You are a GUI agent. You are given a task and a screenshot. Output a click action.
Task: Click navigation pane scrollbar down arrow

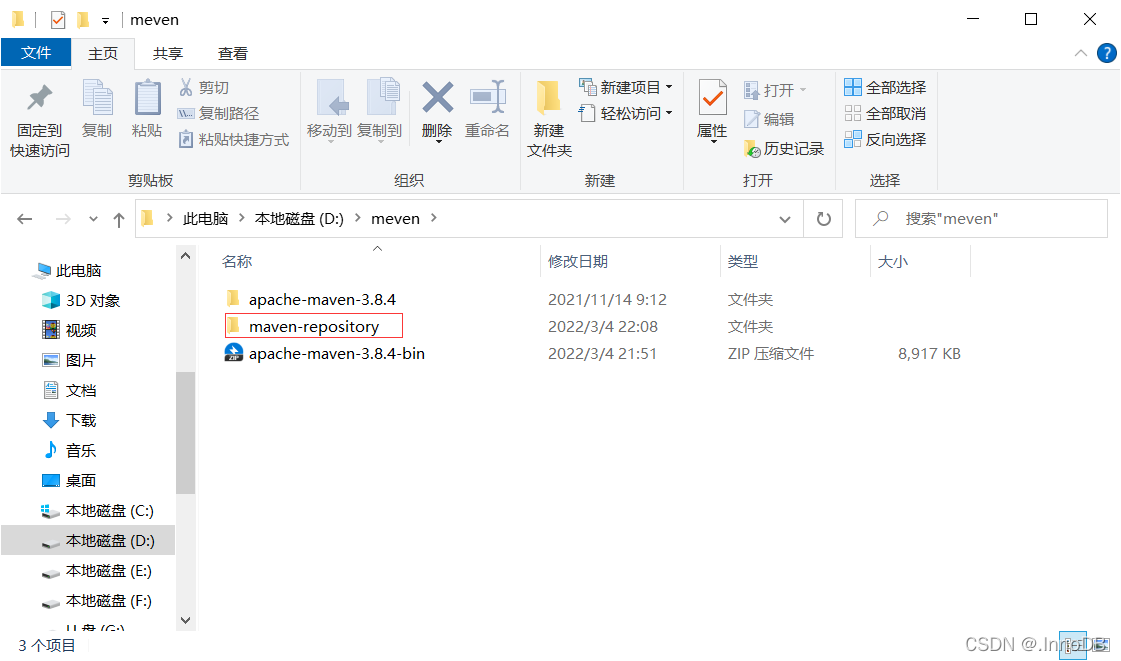tap(185, 620)
